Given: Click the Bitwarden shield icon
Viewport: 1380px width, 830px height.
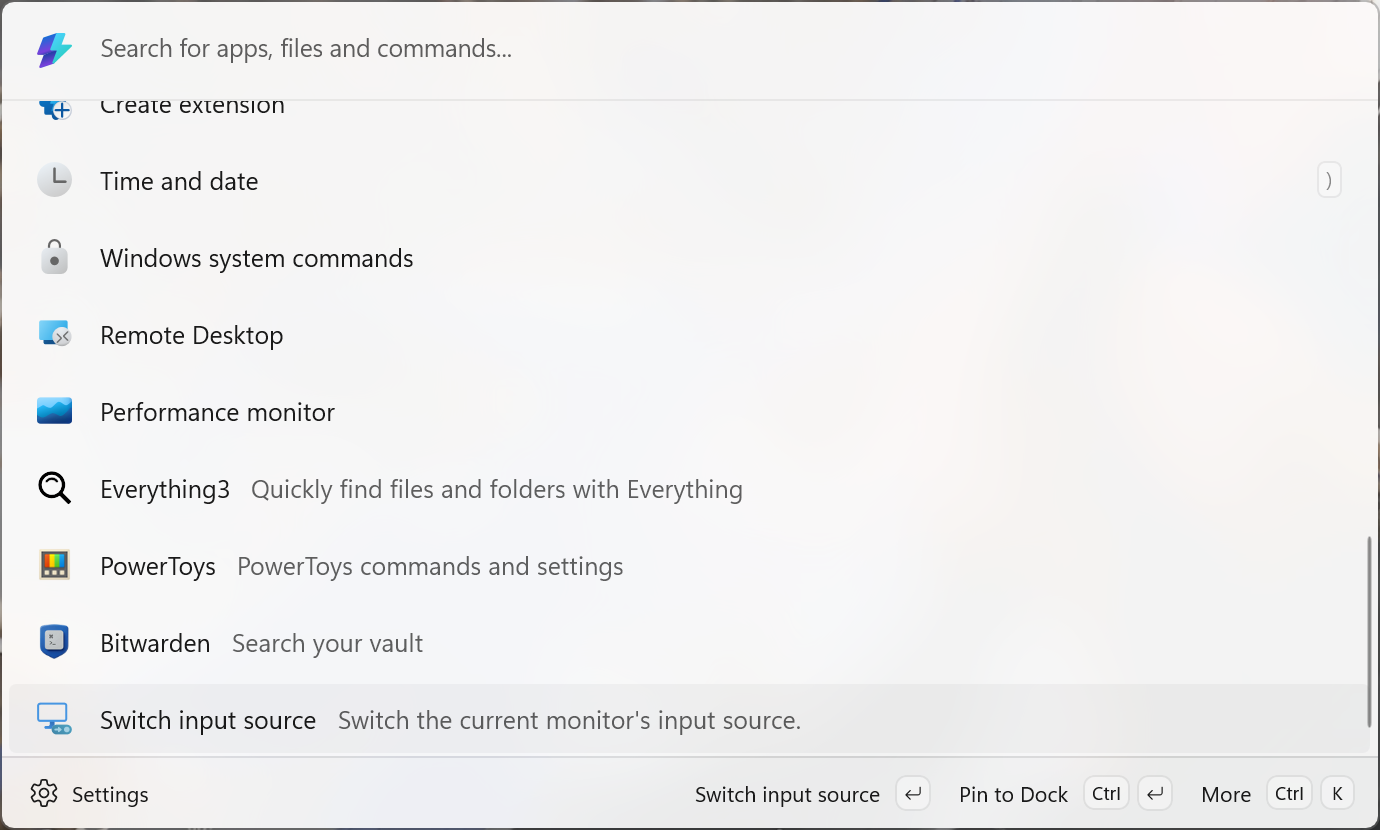Looking at the screenshot, I should pyautogui.click(x=54, y=641).
